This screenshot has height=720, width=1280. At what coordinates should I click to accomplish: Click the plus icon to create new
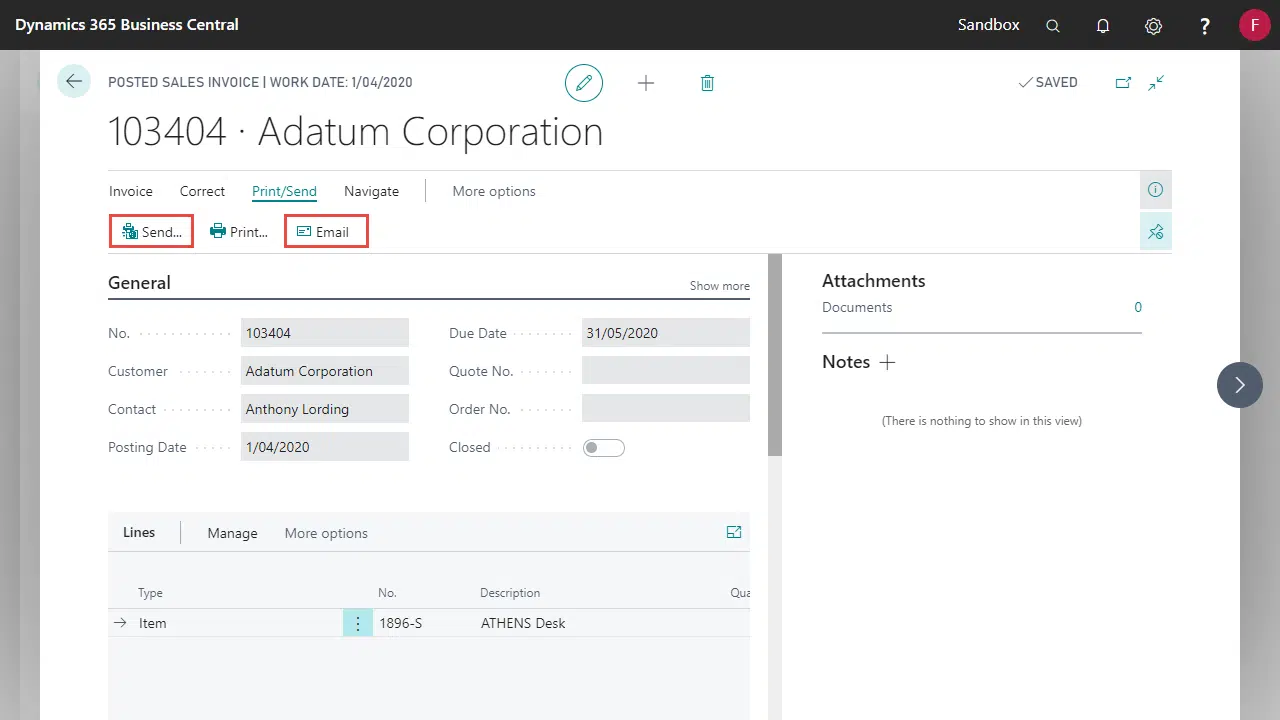[646, 83]
